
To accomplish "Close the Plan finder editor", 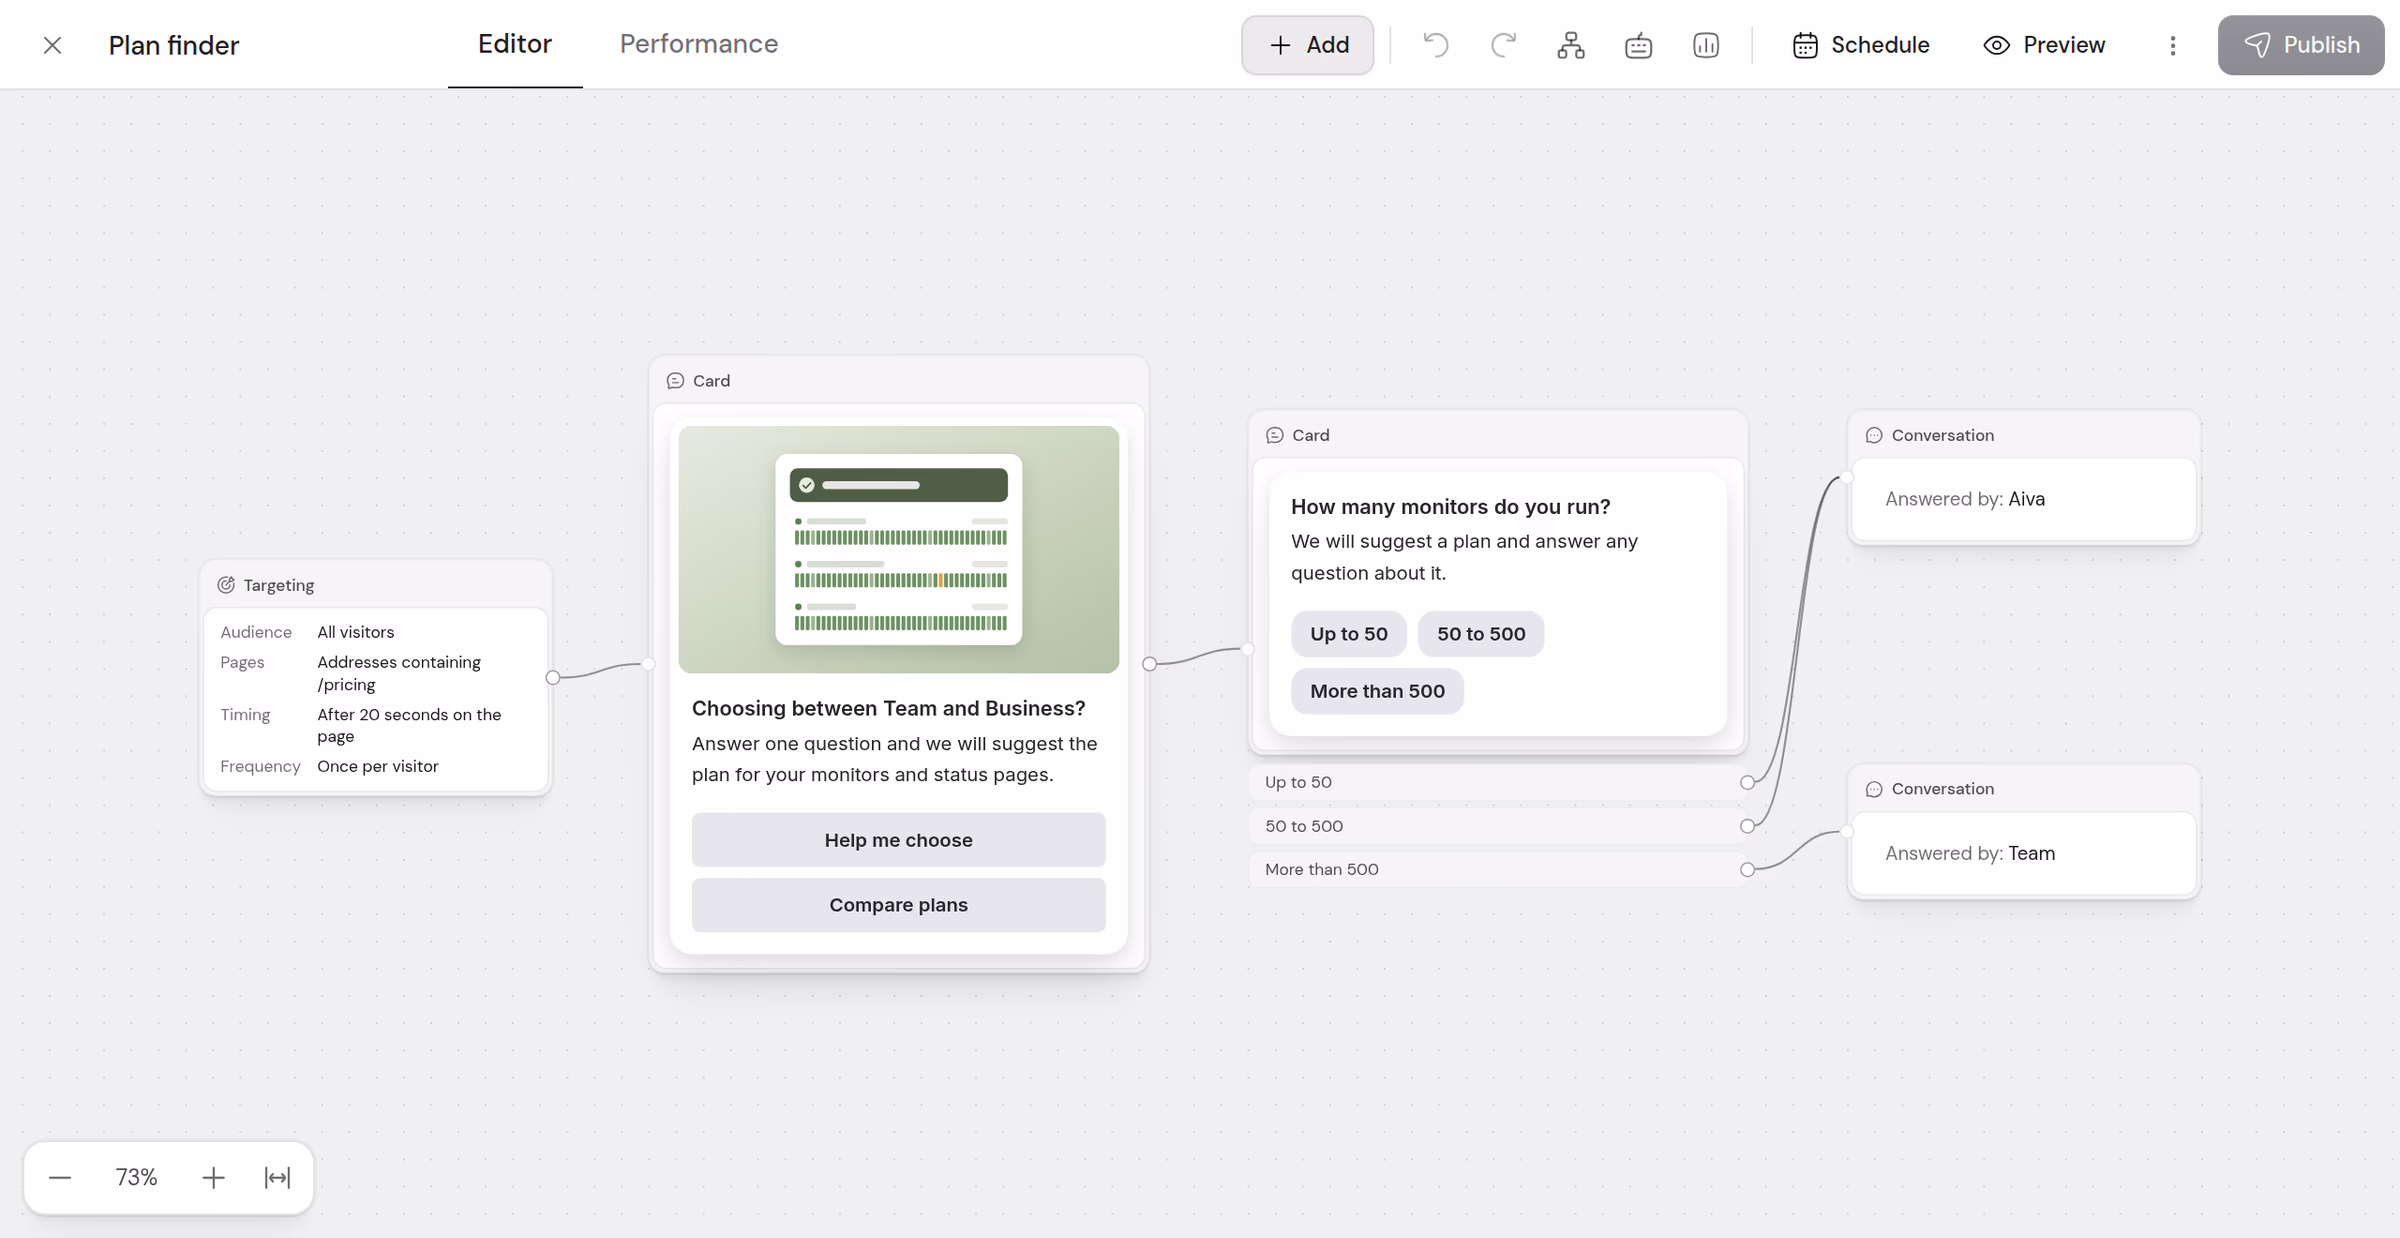I will [53, 45].
